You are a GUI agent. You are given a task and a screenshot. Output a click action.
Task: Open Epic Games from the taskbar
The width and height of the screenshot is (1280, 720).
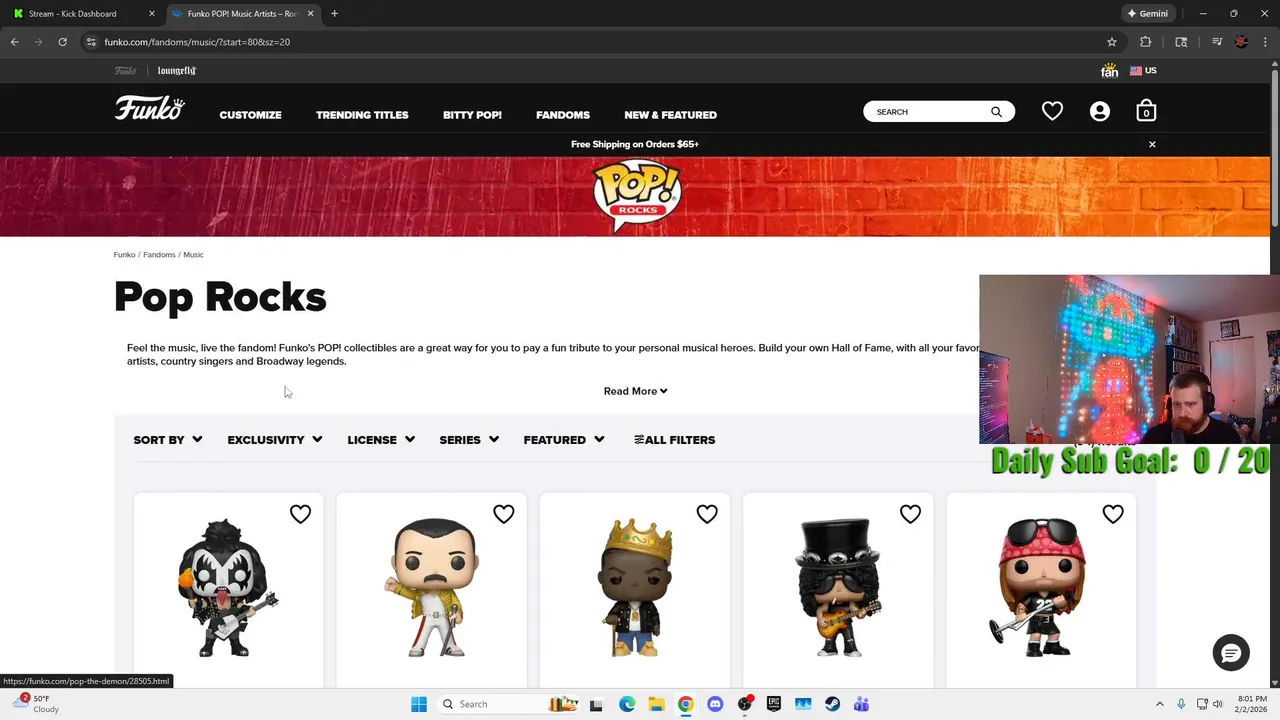(x=774, y=704)
